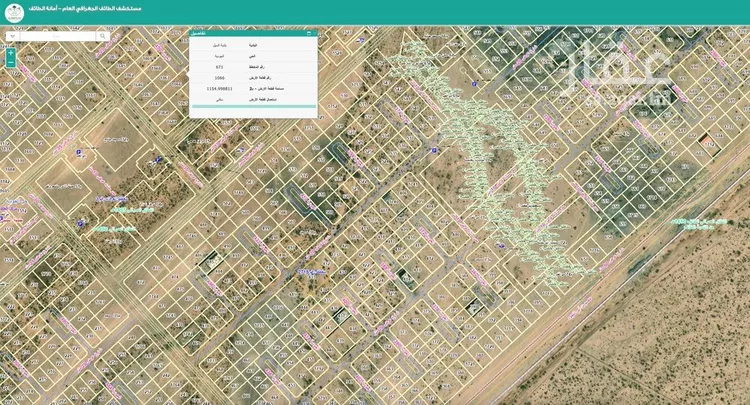The width and height of the screenshot is (750, 405).
Task: Maximize the parcel details popup
Action: (x=309, y=33)
